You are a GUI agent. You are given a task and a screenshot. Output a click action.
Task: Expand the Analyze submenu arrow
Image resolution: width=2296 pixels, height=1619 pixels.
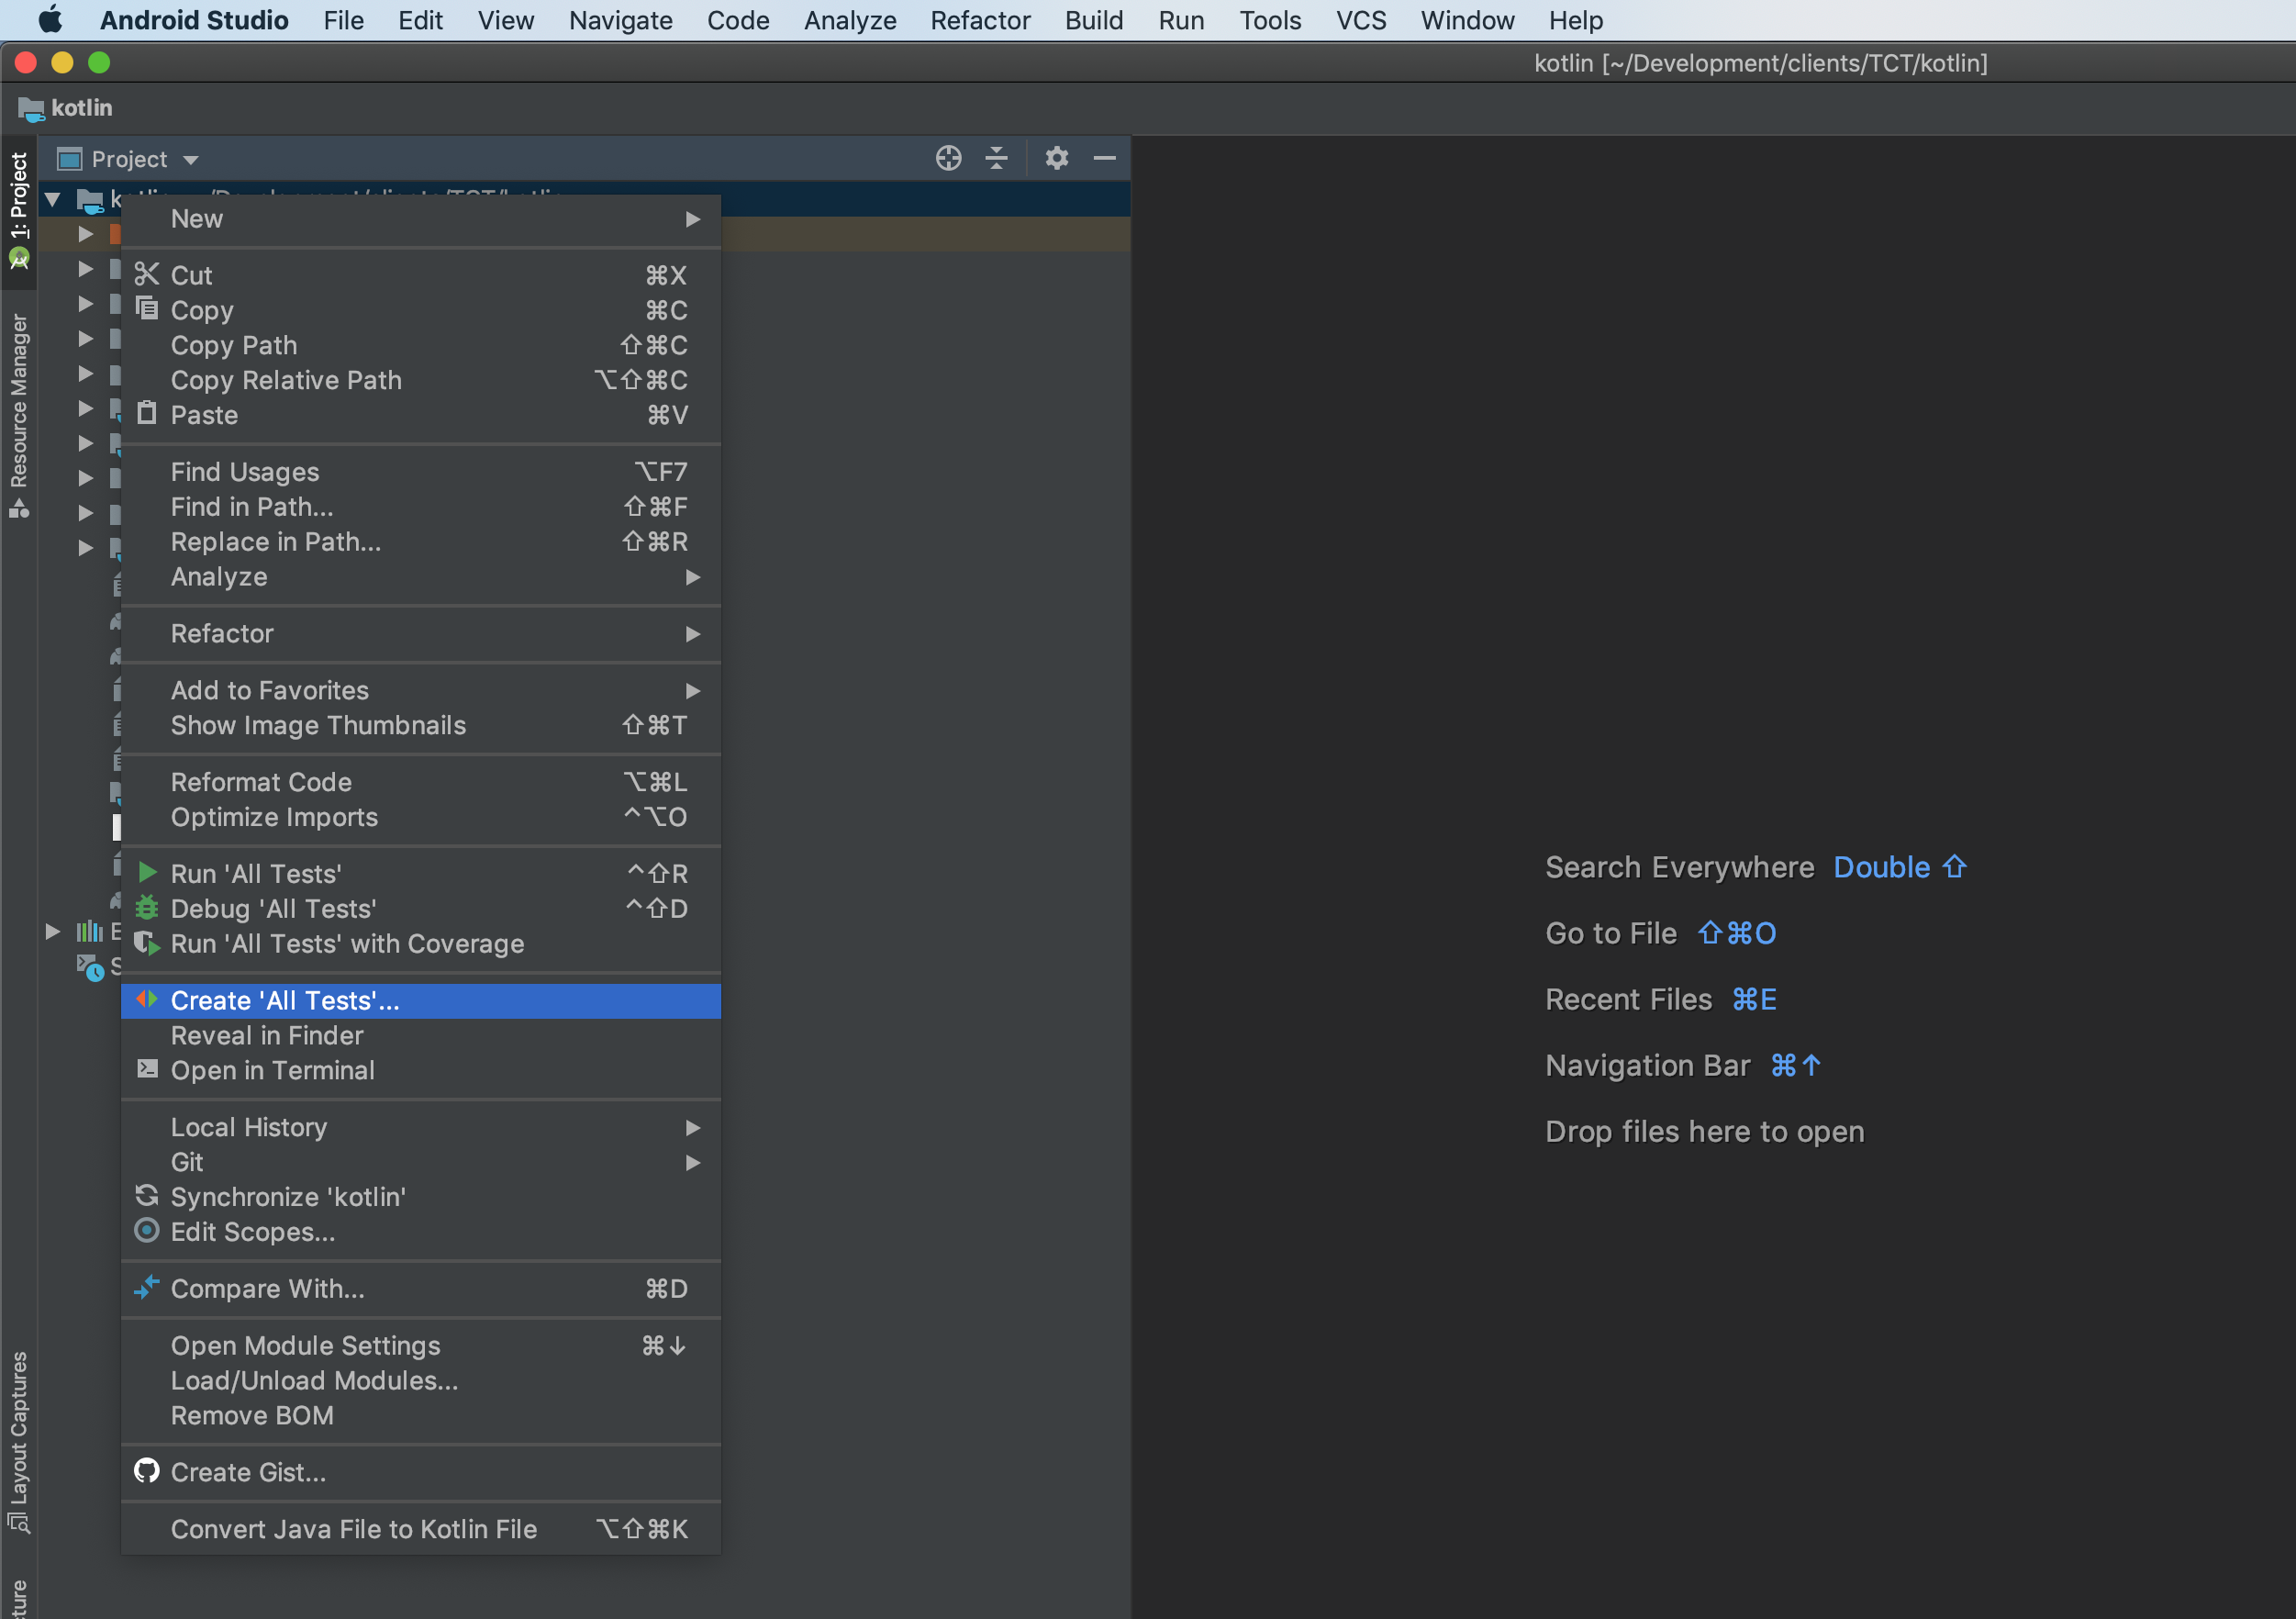[693, 577]
